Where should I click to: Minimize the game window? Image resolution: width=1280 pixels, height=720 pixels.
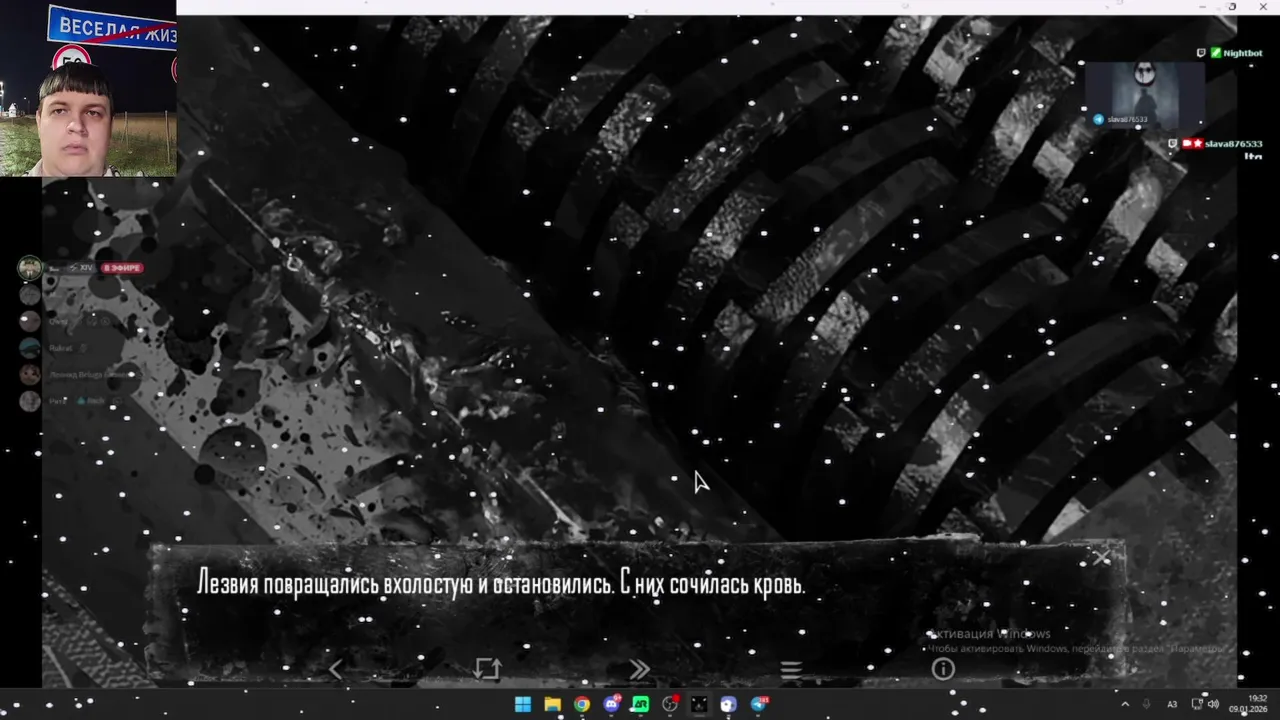coord(1203,7)
